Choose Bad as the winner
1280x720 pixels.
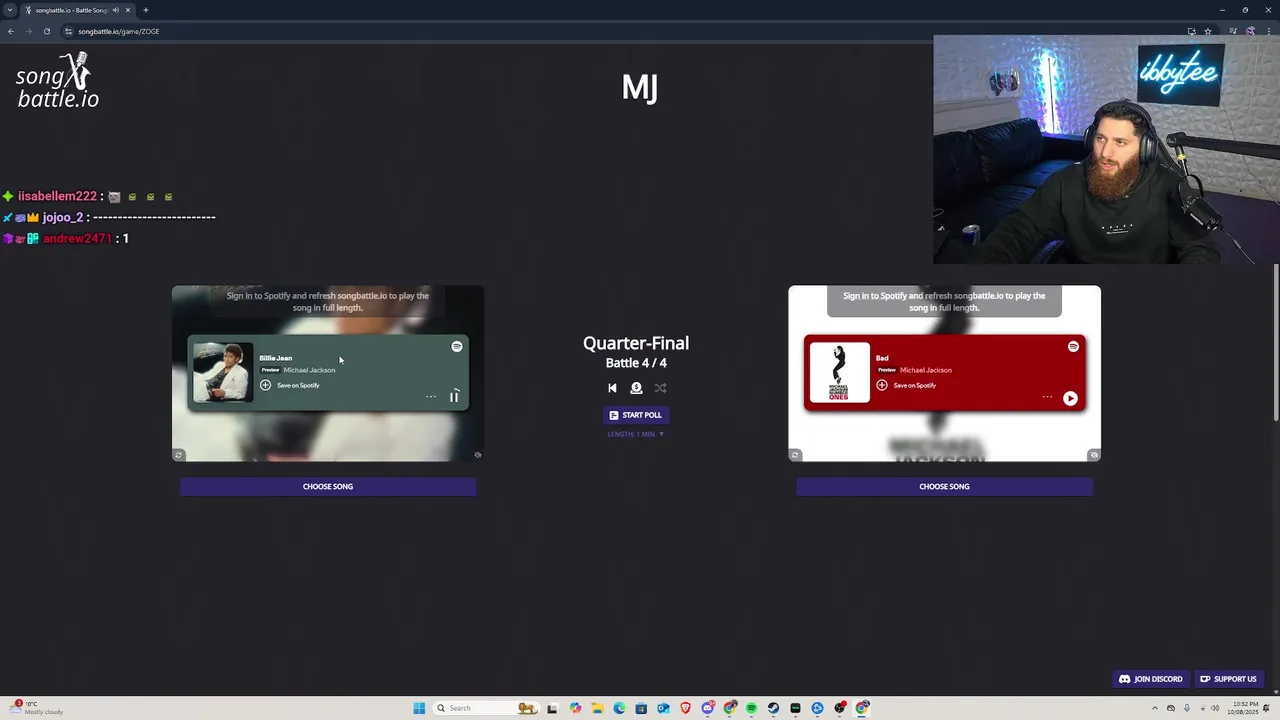click(944, 487)
